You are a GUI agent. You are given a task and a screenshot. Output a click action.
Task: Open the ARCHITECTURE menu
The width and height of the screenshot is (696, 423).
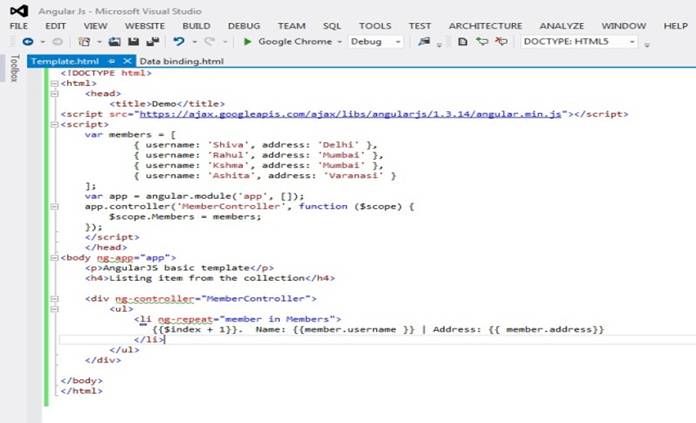click(x=485, y=26)
